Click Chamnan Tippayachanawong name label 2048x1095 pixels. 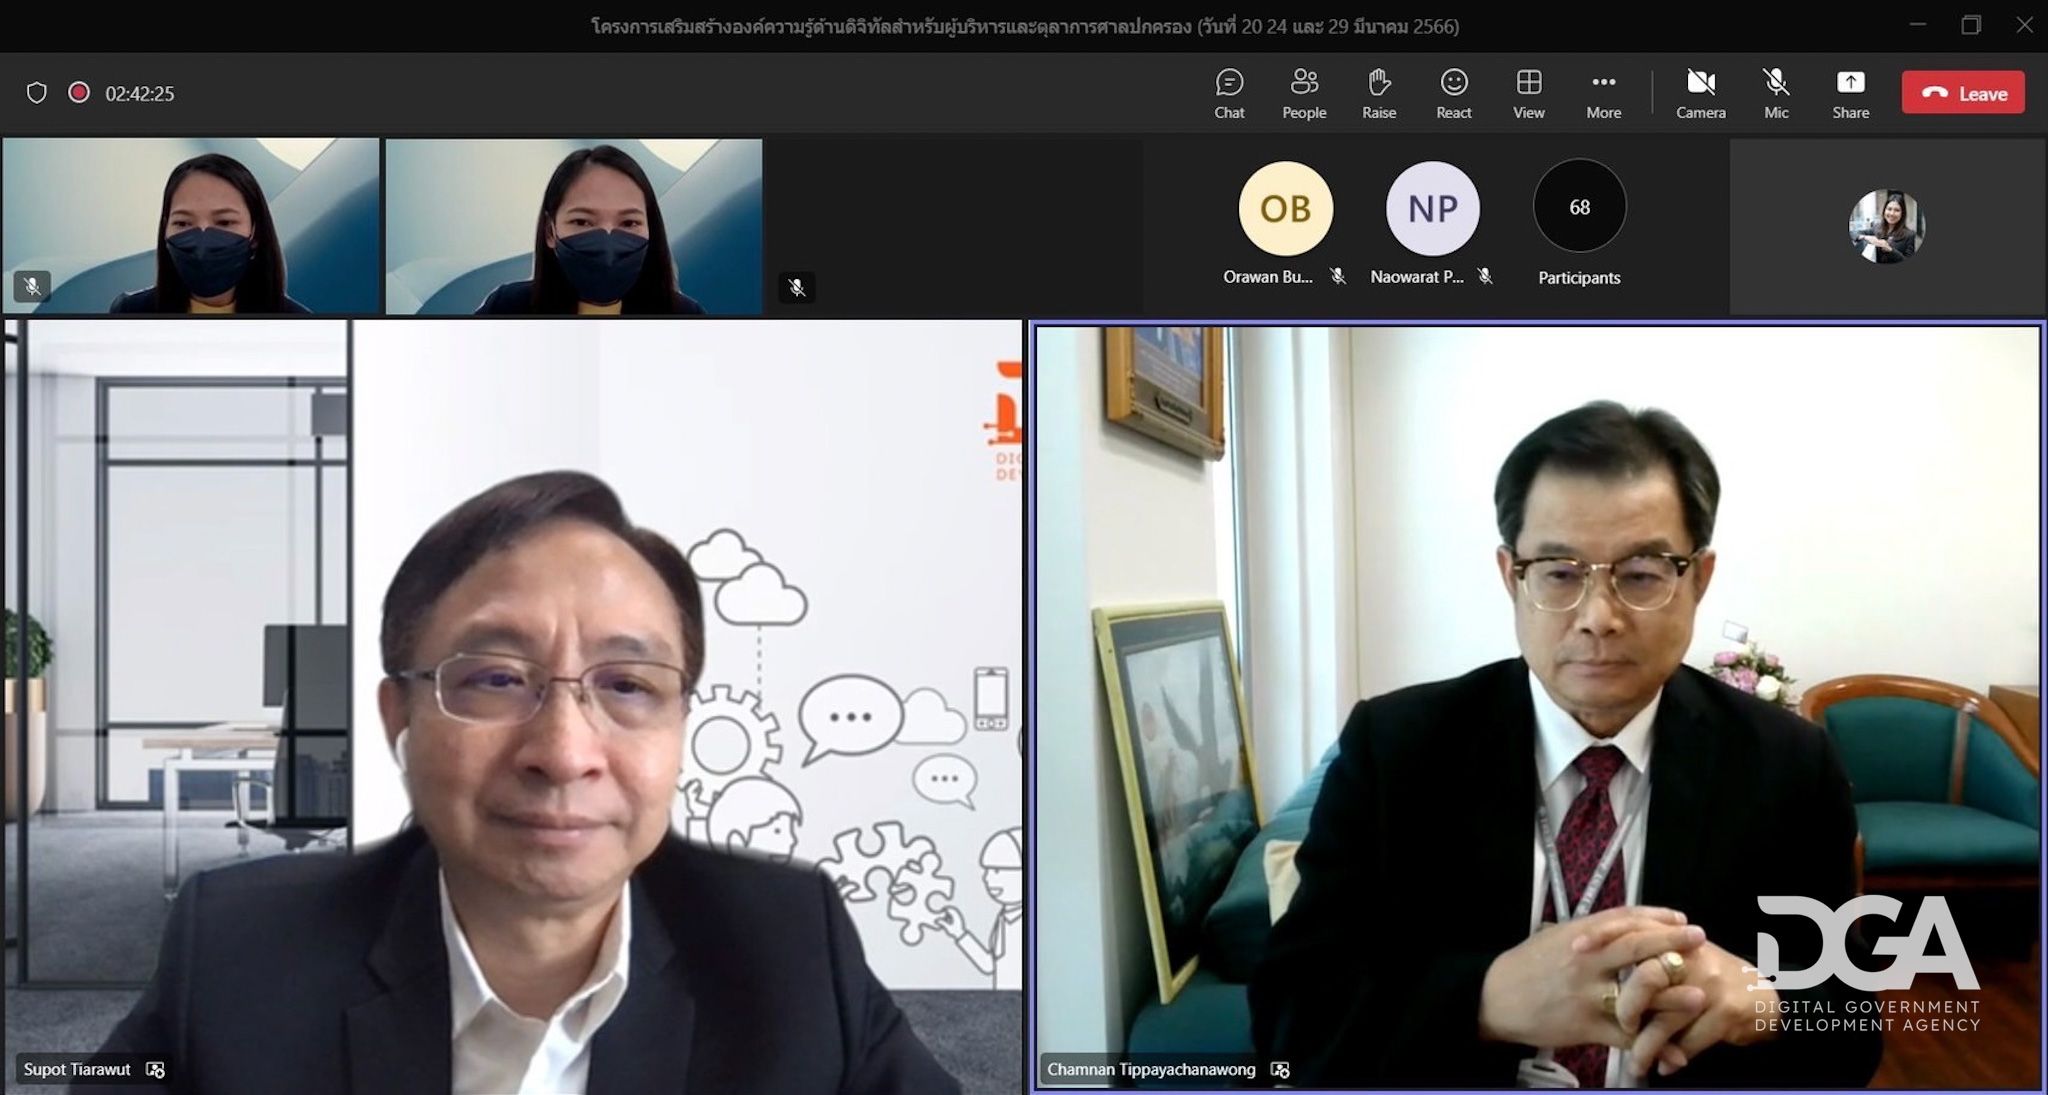coord(1151,1069)
